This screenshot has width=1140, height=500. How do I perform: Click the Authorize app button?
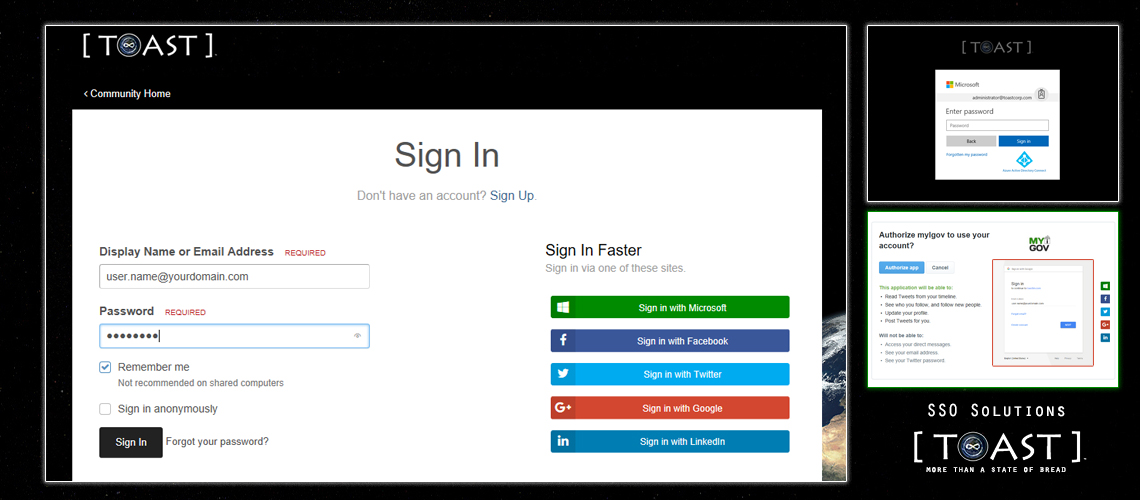pos(902,267)
